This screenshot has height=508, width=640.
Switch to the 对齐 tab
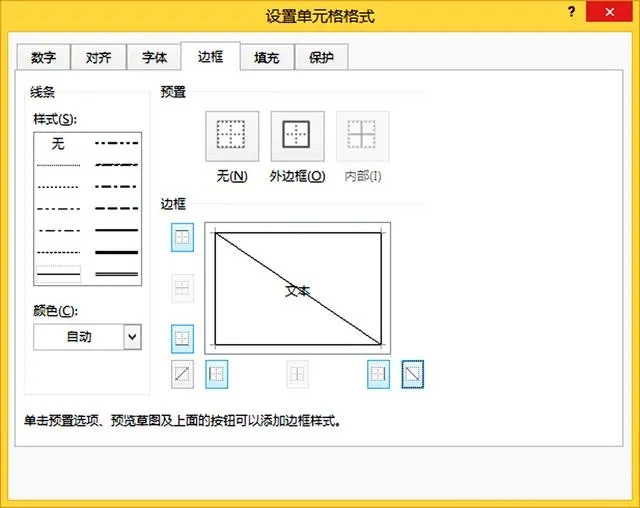(x=98, y=58)
